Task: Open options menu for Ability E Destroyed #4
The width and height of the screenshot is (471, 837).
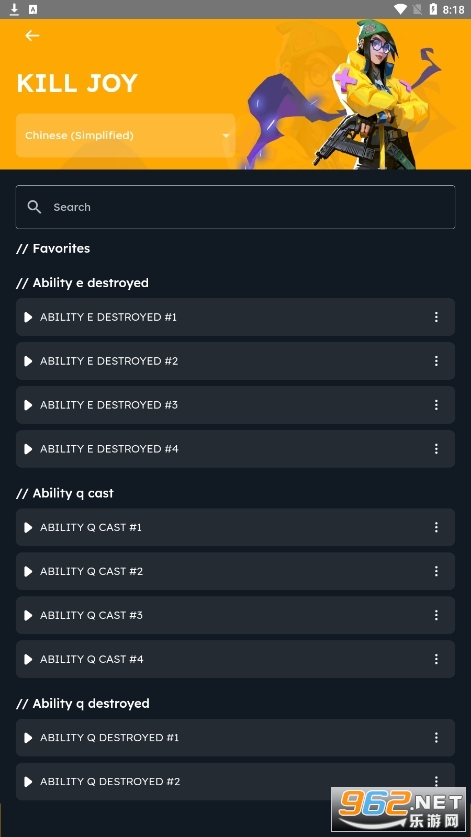Action: 436,449
